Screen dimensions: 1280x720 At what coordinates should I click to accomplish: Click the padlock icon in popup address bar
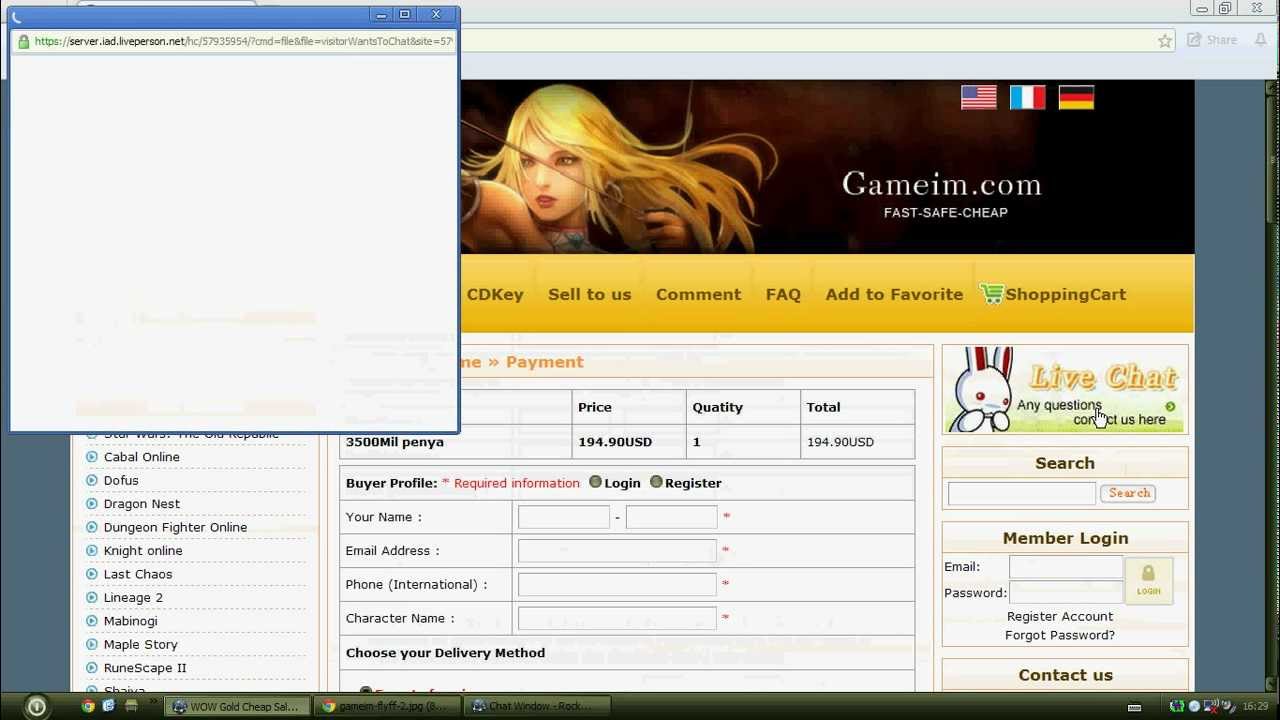[x=24, y=42]
